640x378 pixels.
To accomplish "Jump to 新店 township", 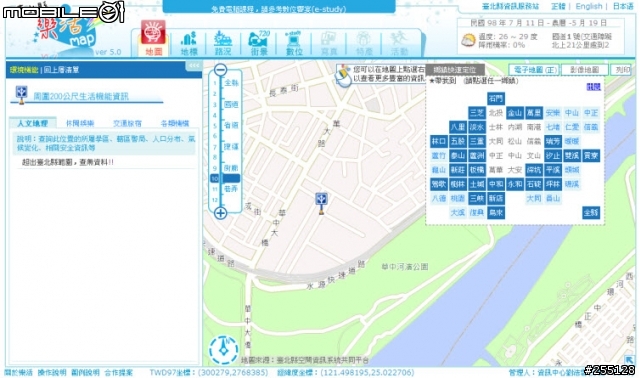I will tap(496, 198).
